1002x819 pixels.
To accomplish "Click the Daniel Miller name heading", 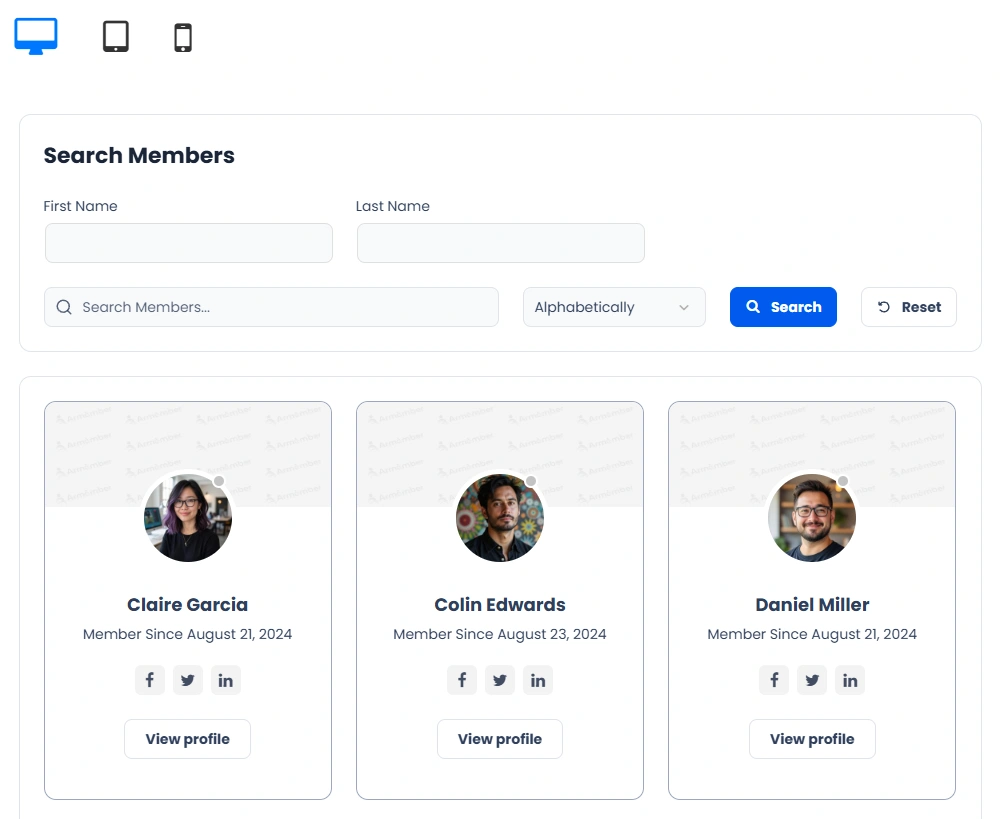I will [x=812, y=604].
